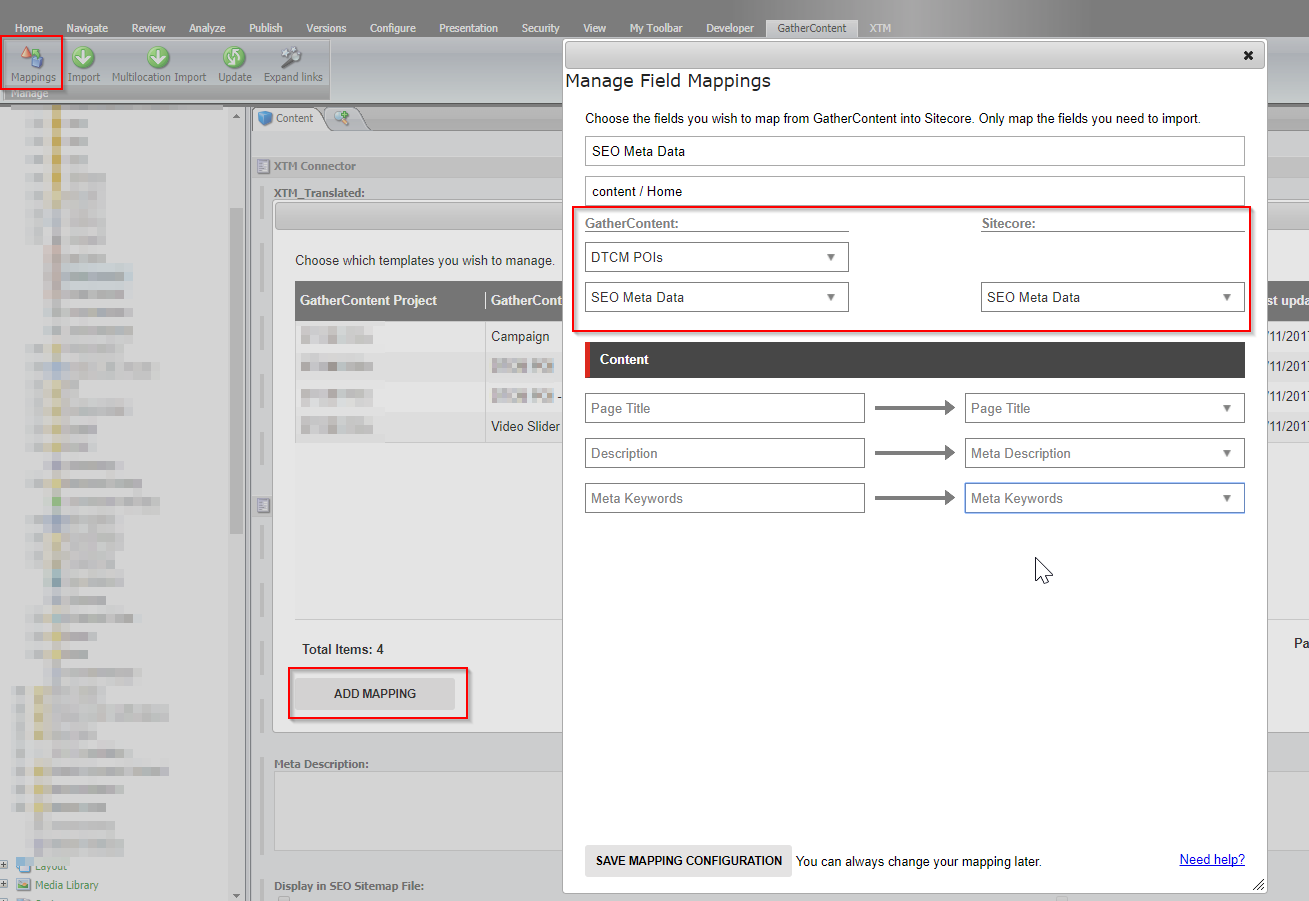Open GatherContent SEO Meta Data template dropdown
This screenshot has height=901, width=1309.
717,297
